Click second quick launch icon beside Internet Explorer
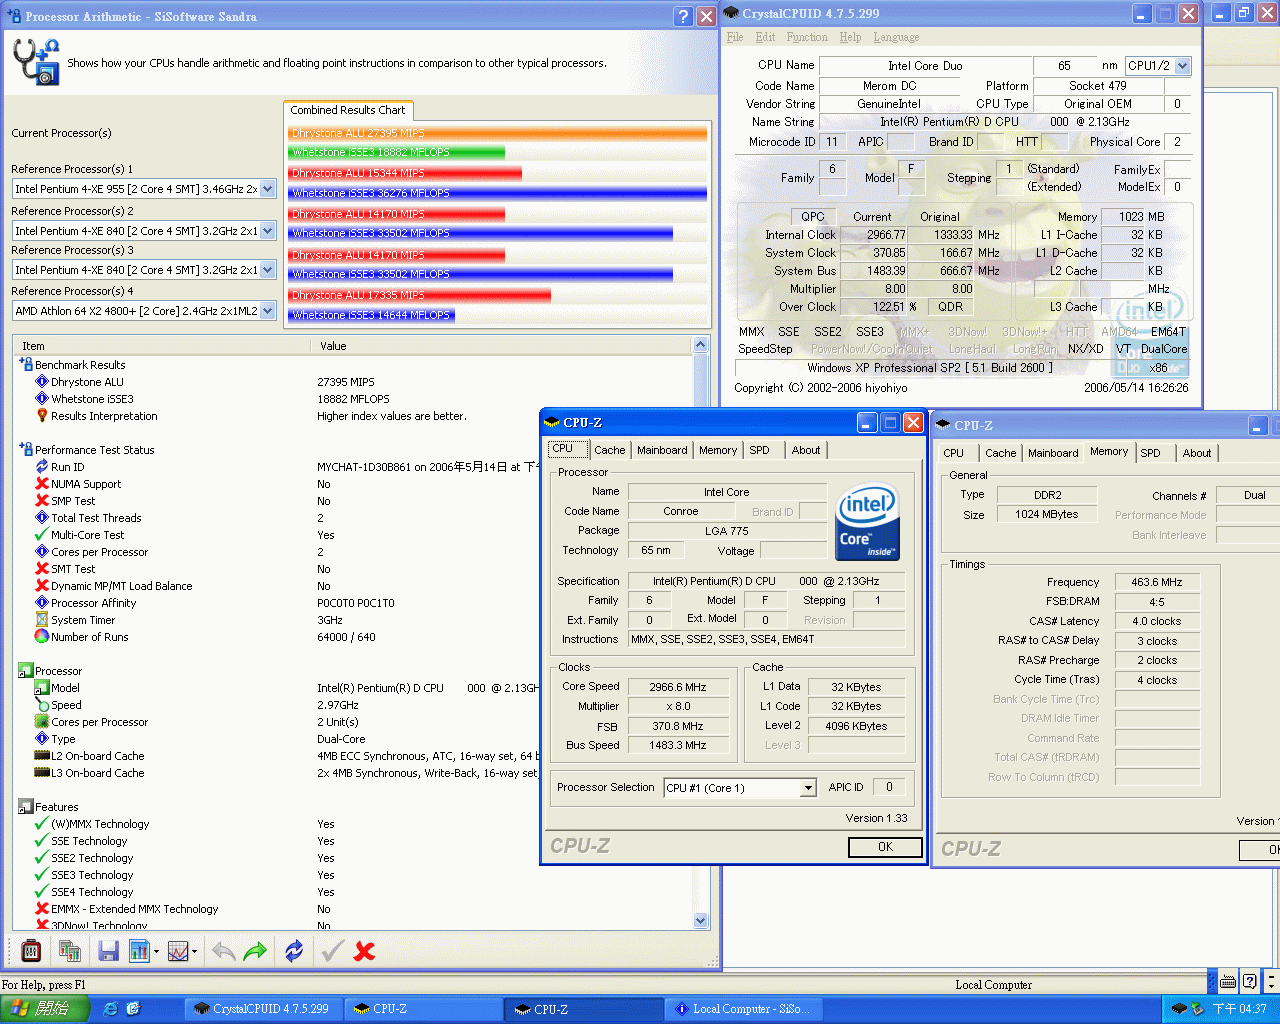The width and height of the screenshot is (1280, 1024). click(x=133, y=1009)
